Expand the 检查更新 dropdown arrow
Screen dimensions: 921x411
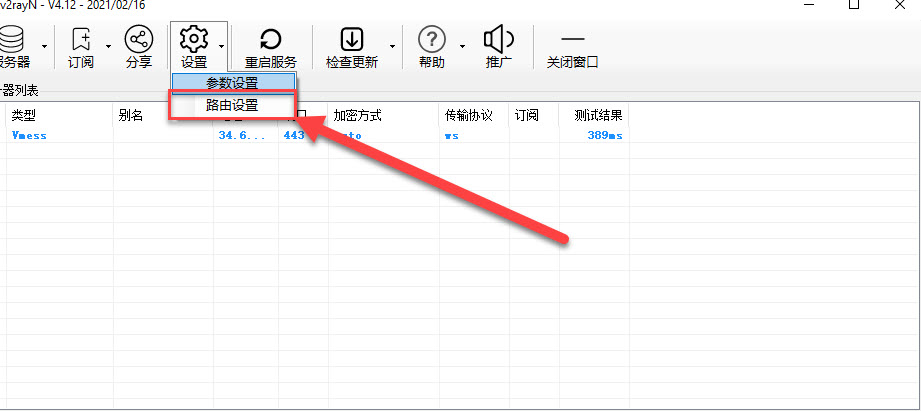[392, 46]
